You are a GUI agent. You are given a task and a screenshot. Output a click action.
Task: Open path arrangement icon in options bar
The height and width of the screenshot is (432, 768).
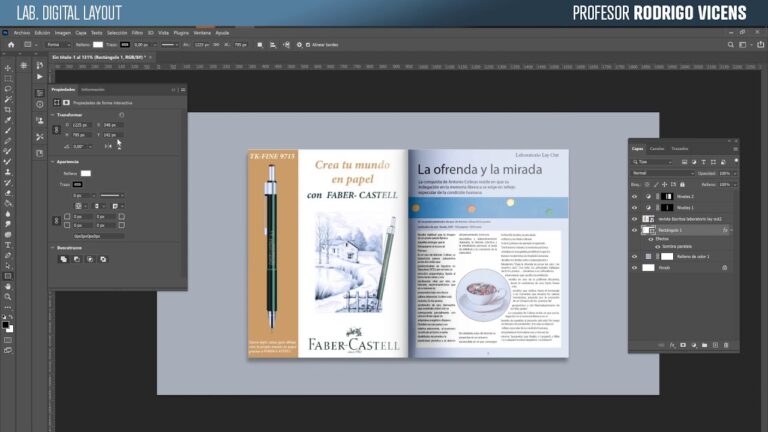coord(286,45)
